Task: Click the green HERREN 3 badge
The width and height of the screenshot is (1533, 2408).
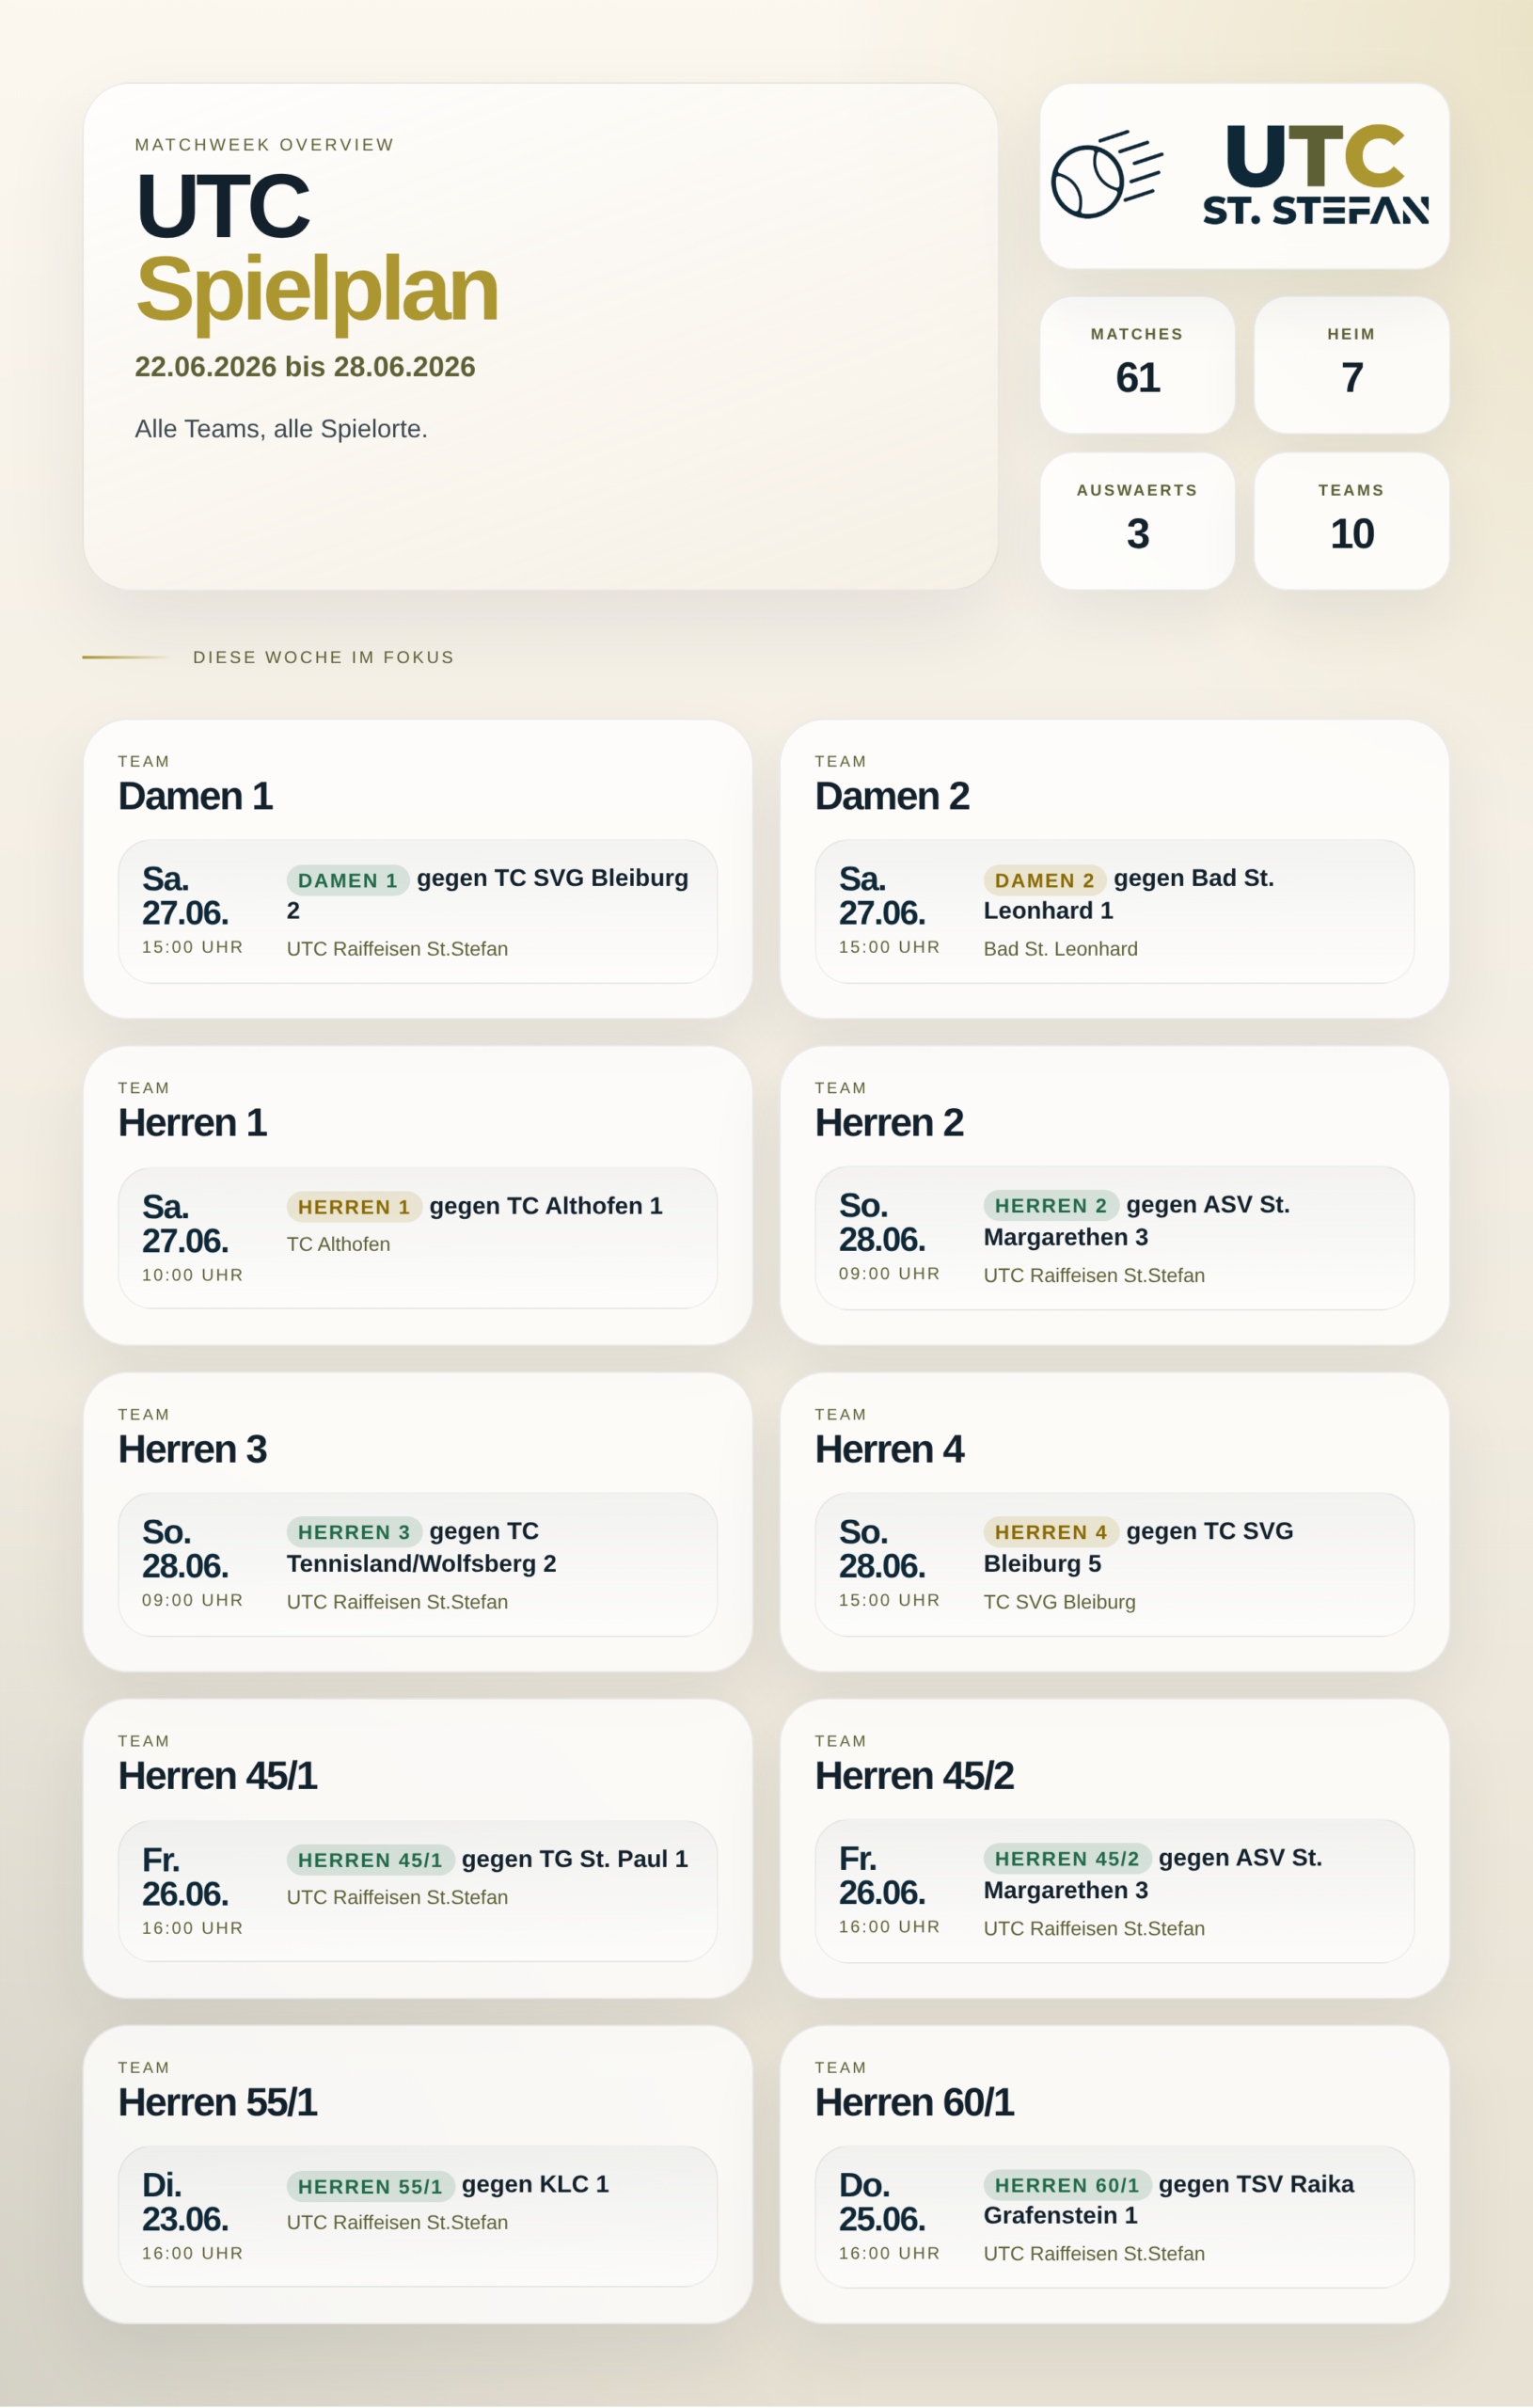Action: [x=354, y=1532]
